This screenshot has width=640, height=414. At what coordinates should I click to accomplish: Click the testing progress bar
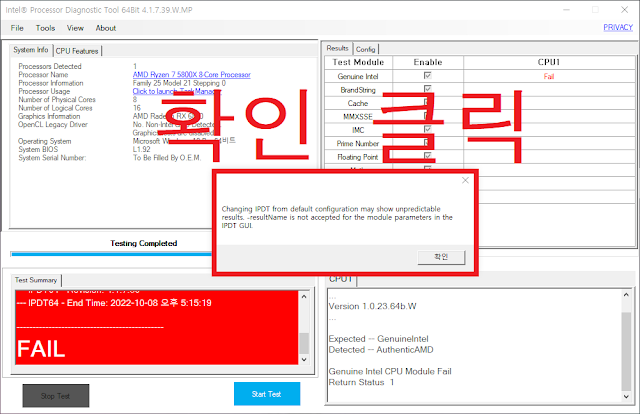pos(111,254)
